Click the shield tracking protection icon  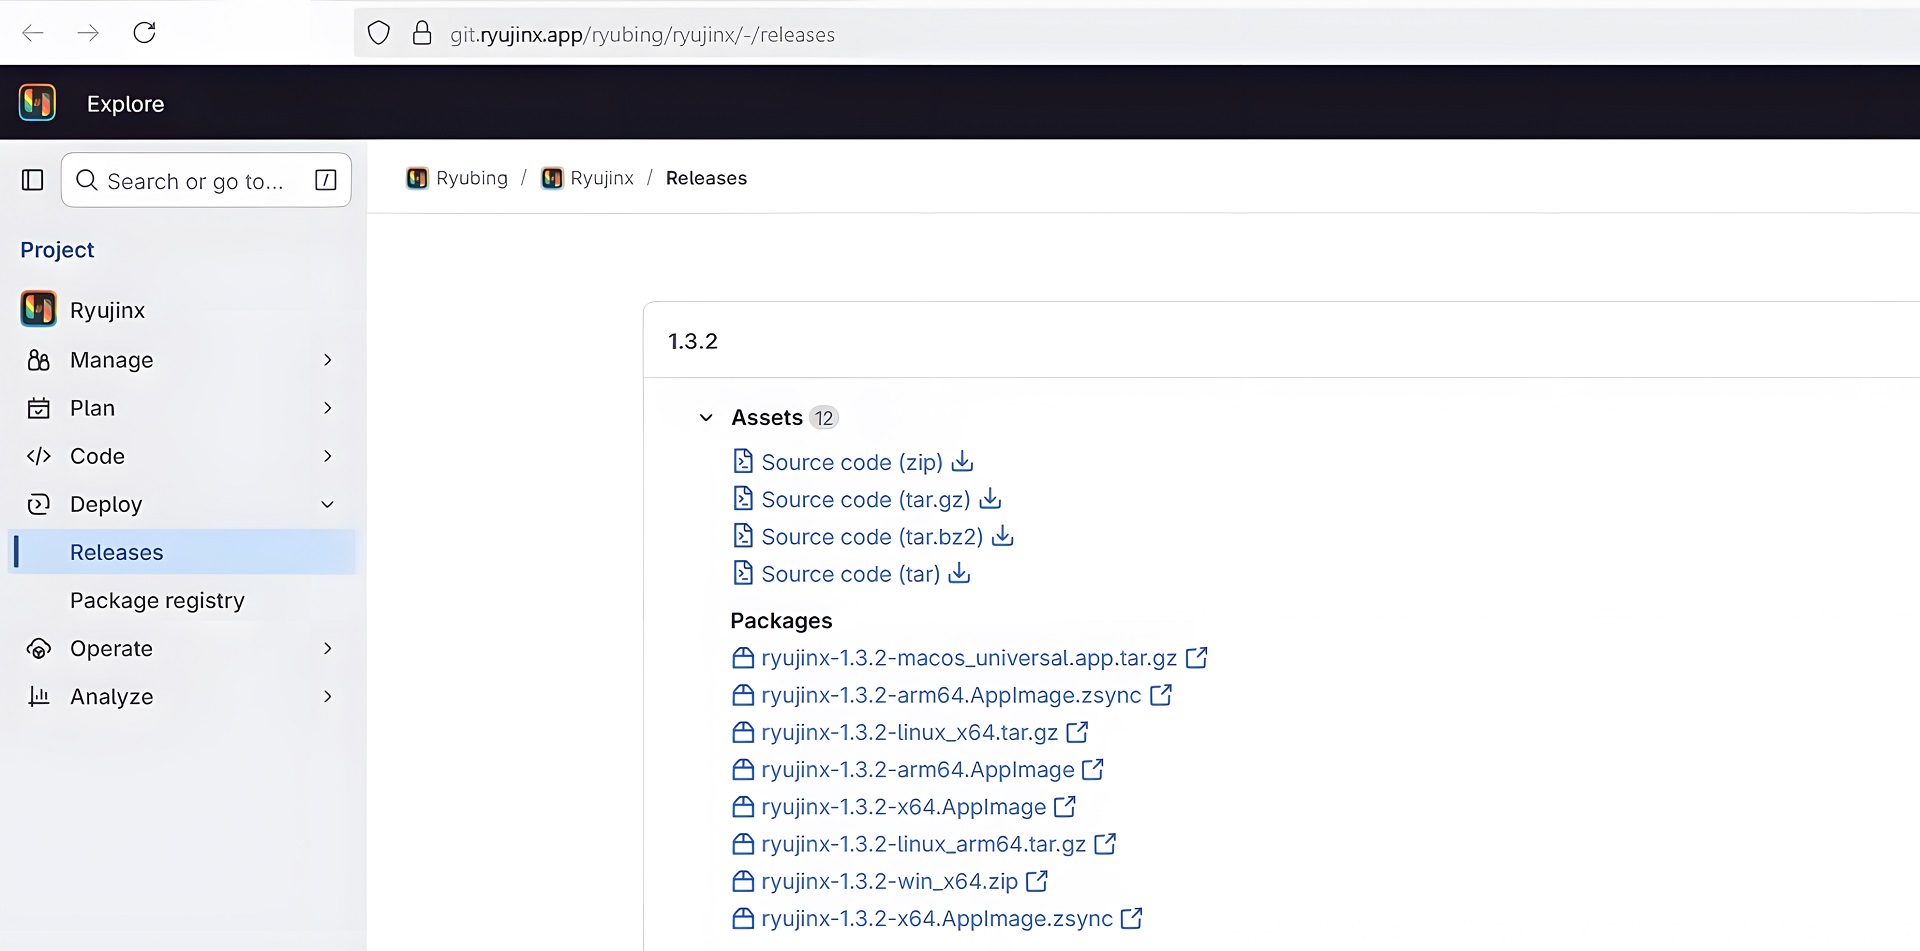pyautogui.click(x=378, y=34)
